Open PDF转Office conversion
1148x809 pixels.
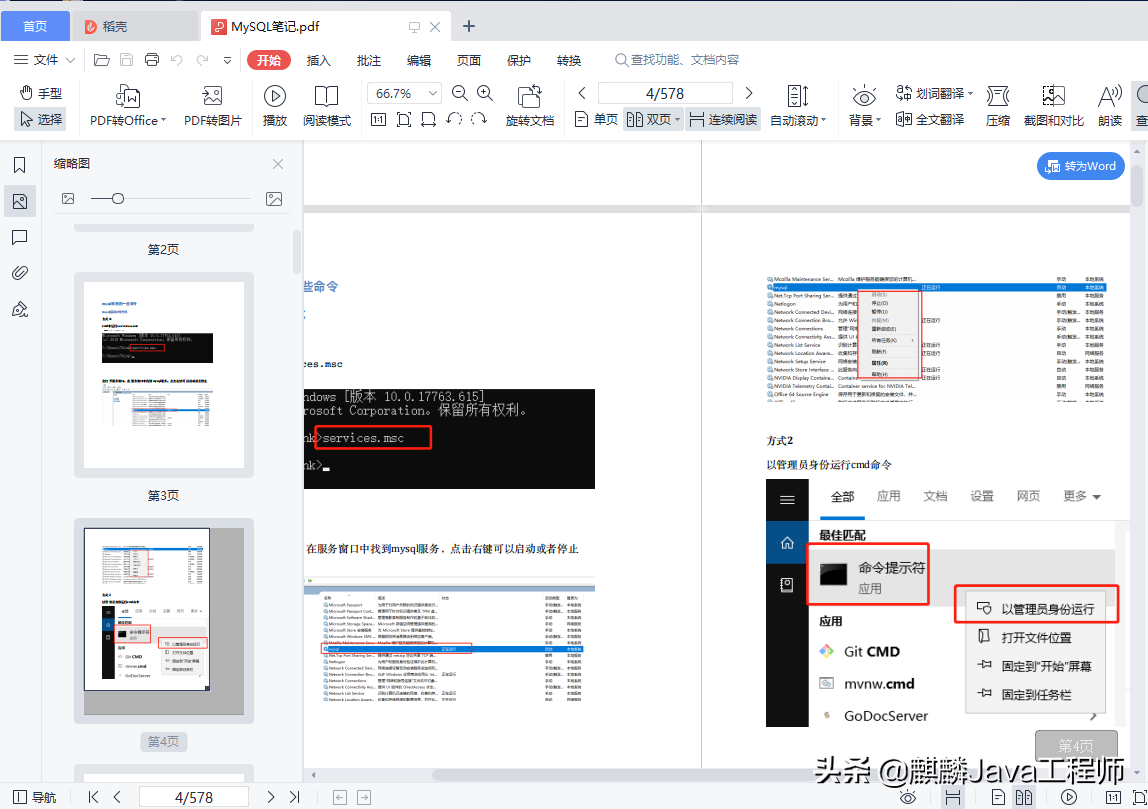click(x=127, y=106)
